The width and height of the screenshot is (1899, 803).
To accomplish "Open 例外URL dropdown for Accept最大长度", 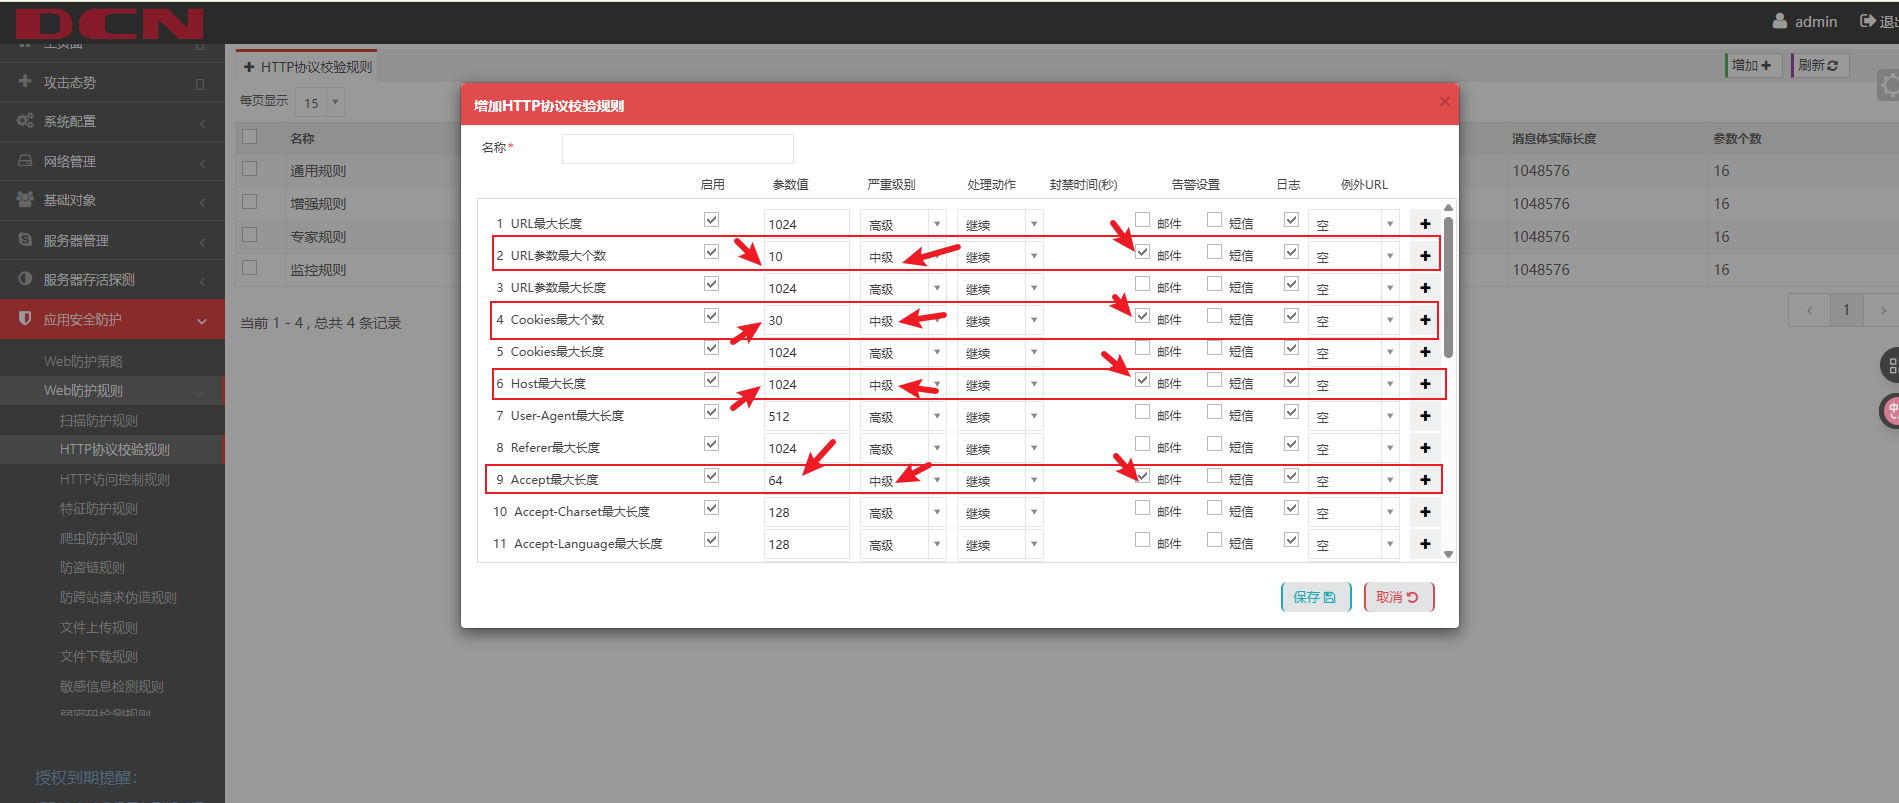I will (x=1354, y=480).
